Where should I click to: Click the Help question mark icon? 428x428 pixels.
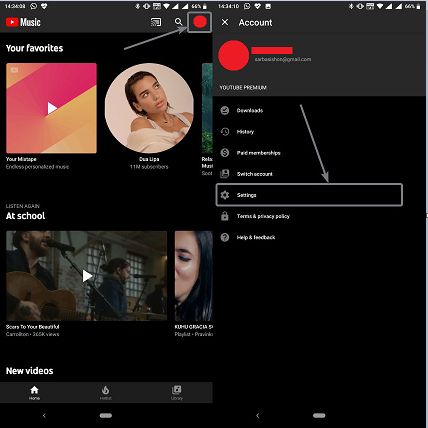point(225,237)
